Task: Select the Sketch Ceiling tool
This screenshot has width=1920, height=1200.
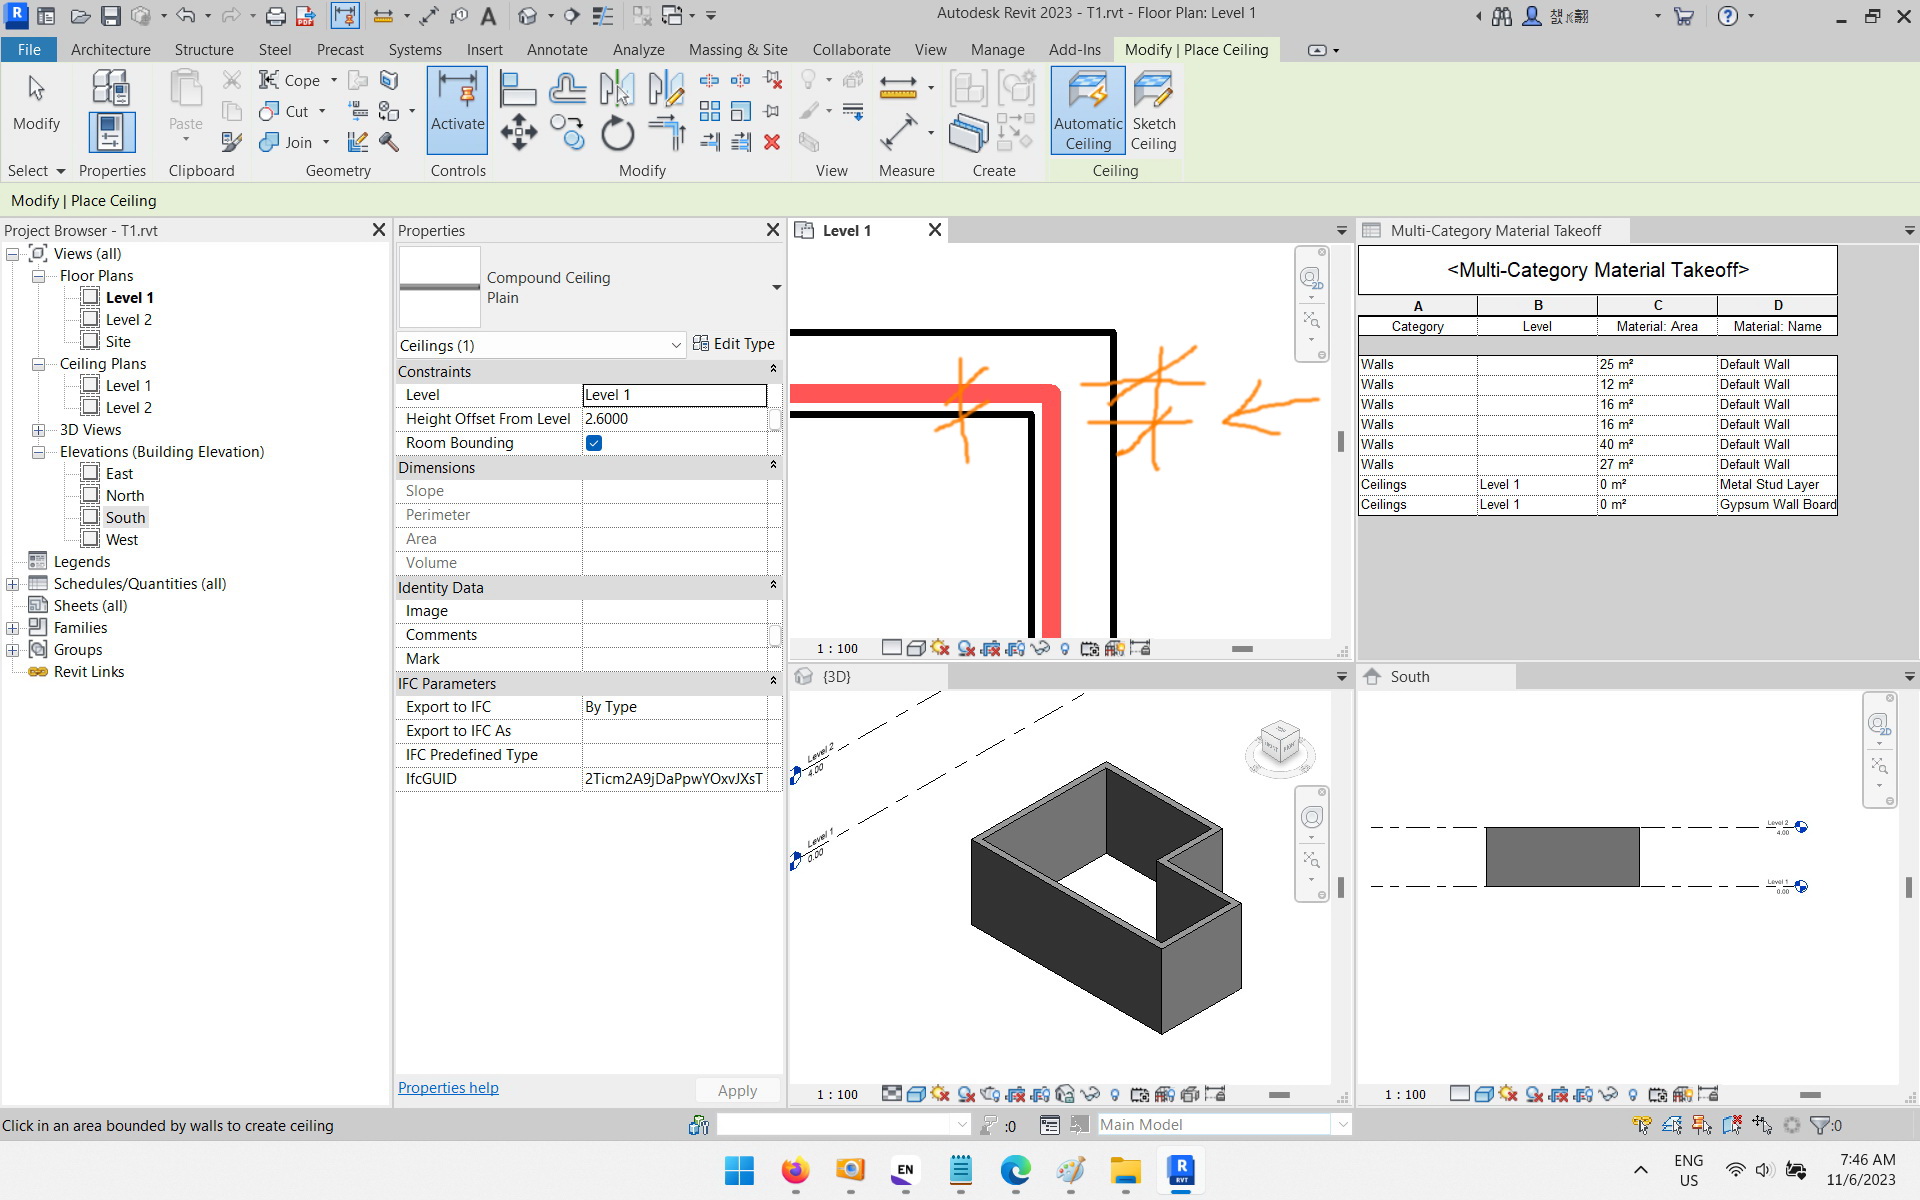Action: point(1153,110)
